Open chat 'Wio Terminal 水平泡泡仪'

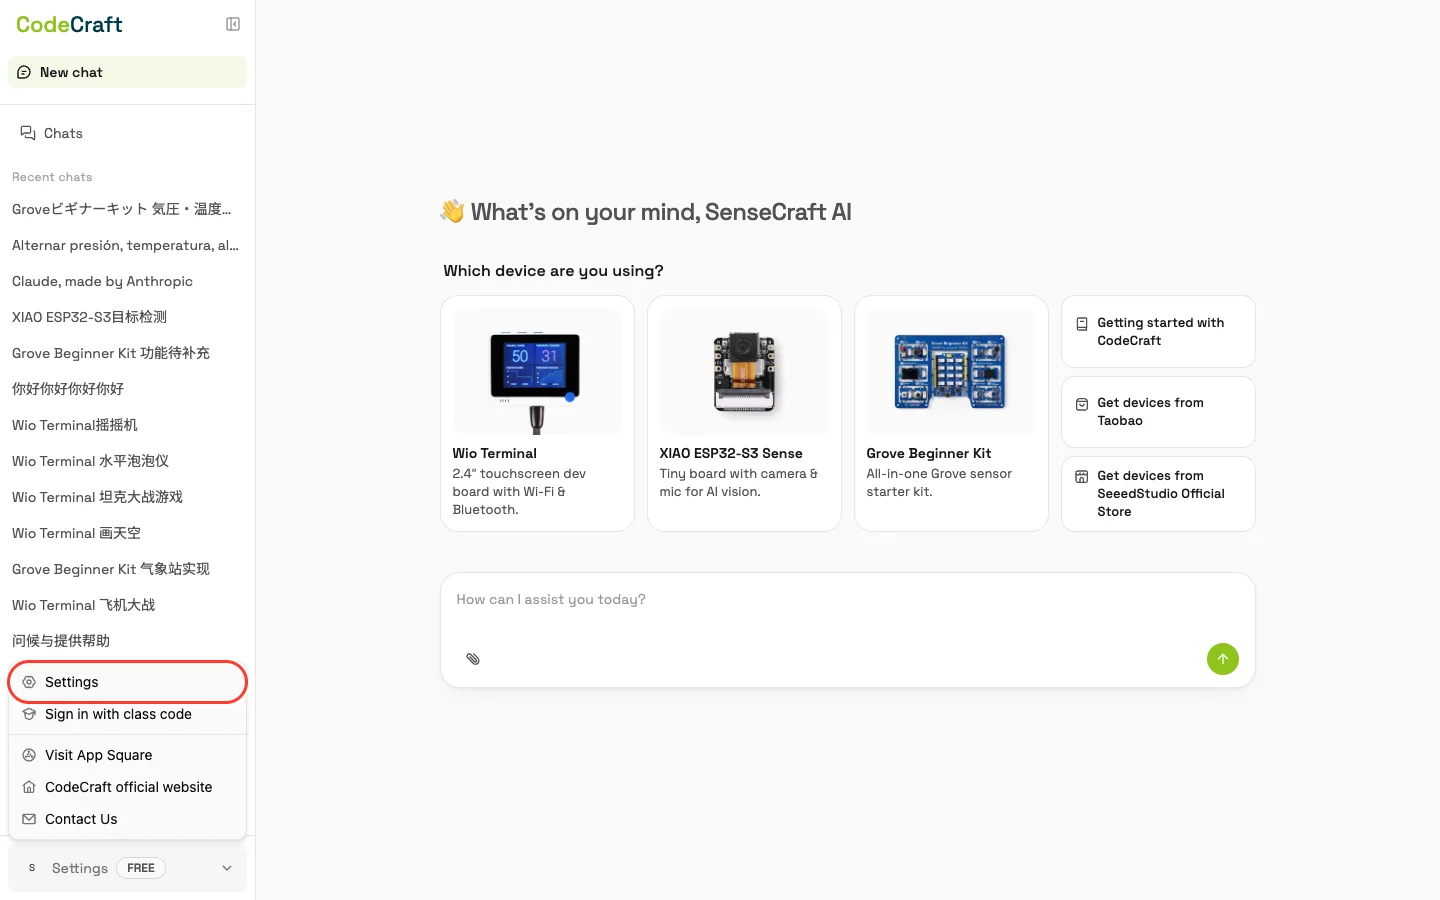tap(90, 461)
